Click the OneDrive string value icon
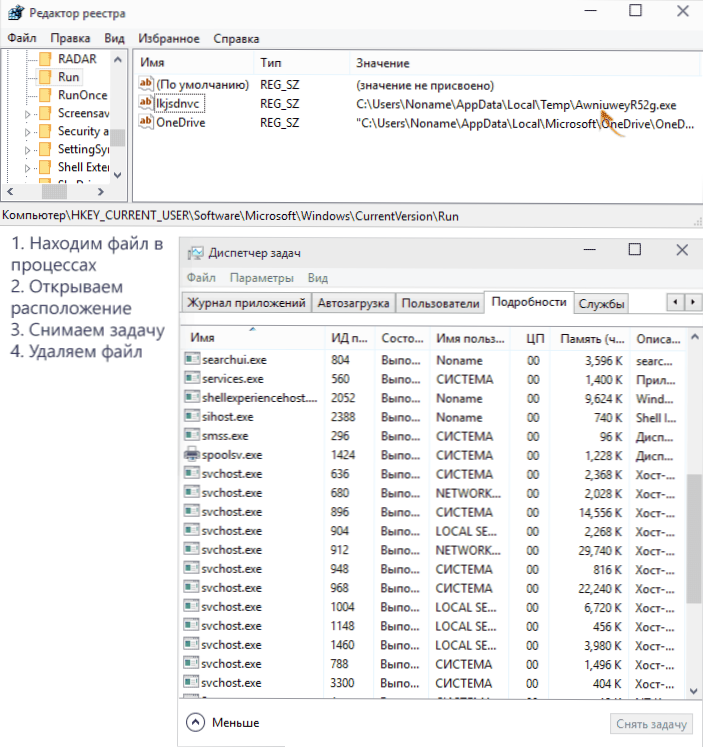 146,122
